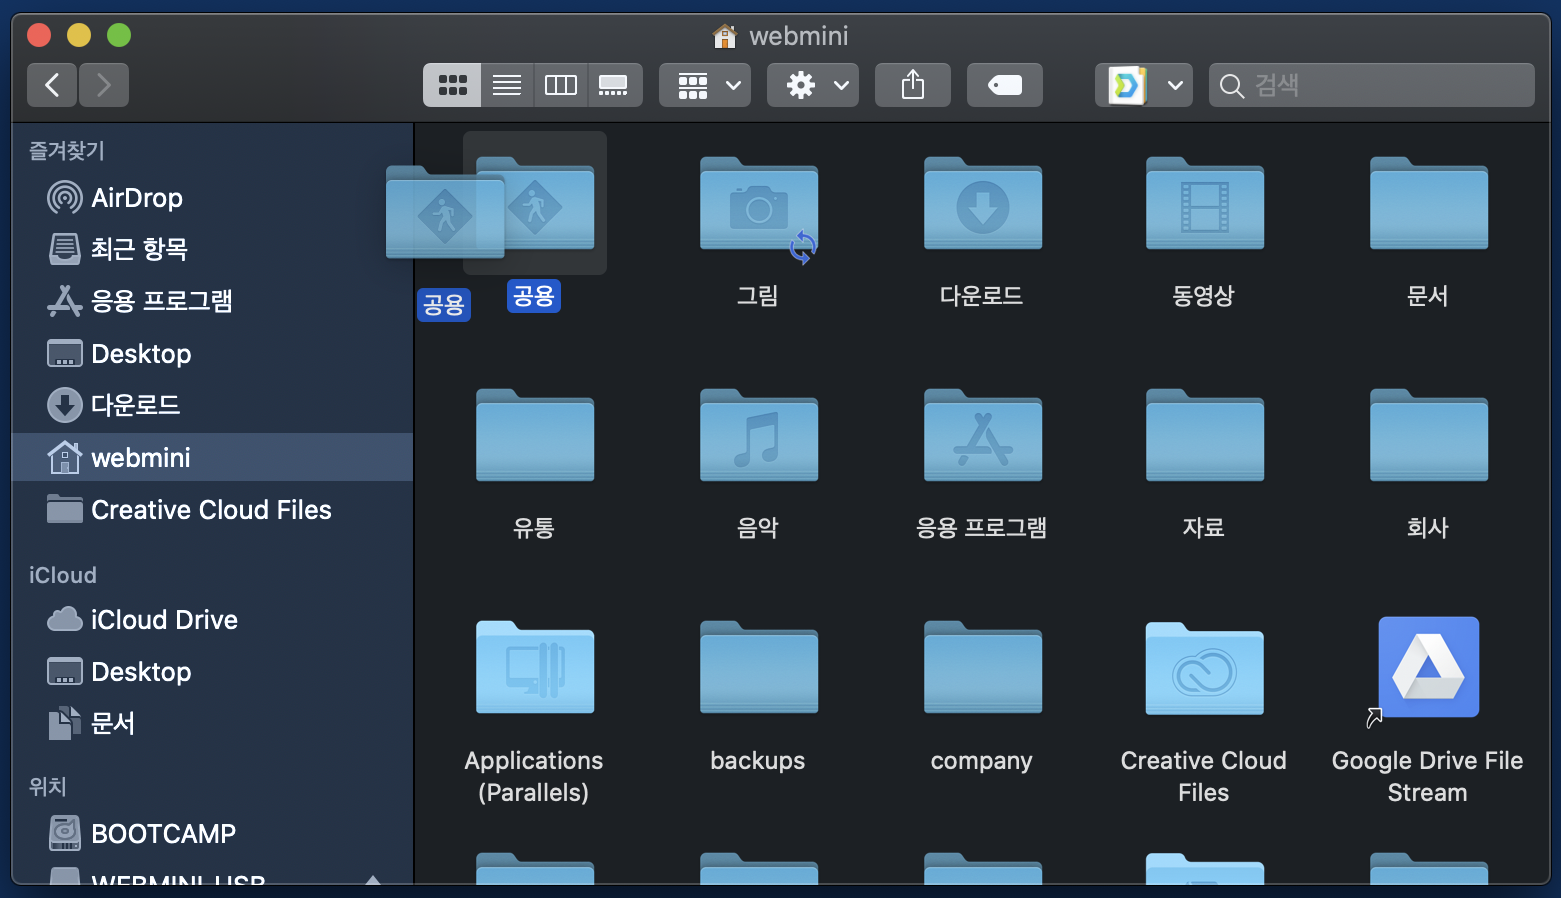This screenshot has width=1561, height=898.
Task: Switch to column view mode
Action: [x=560, y=85]
